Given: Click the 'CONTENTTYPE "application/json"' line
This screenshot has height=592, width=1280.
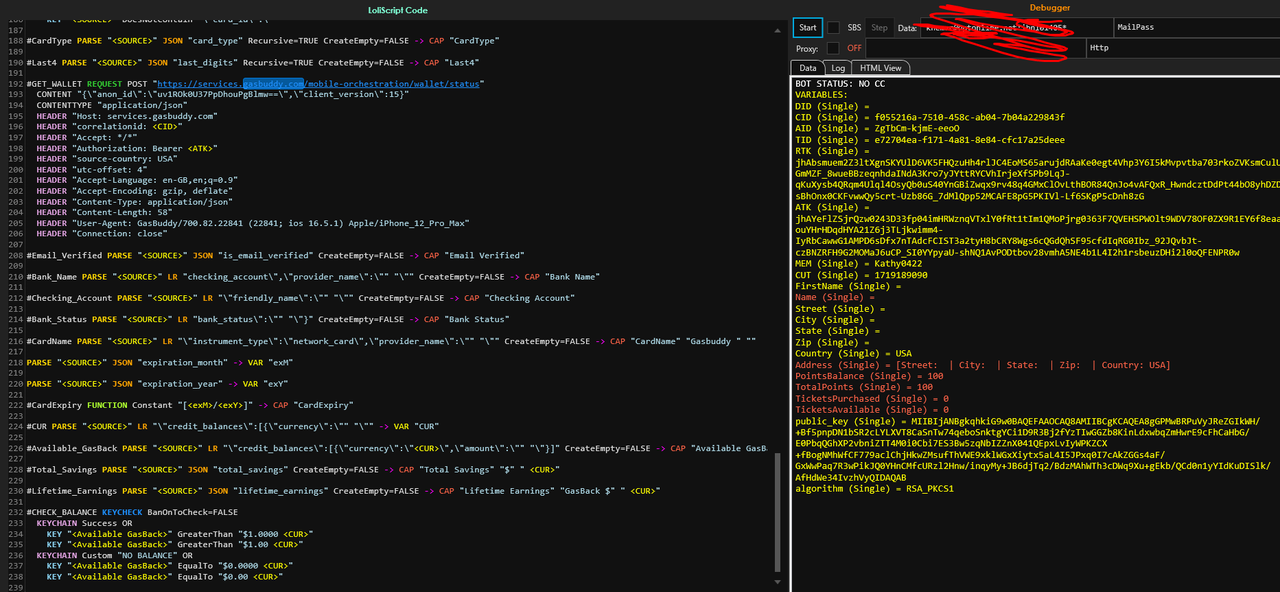Looking at the screenshot, I should click(x=112, y=105).
